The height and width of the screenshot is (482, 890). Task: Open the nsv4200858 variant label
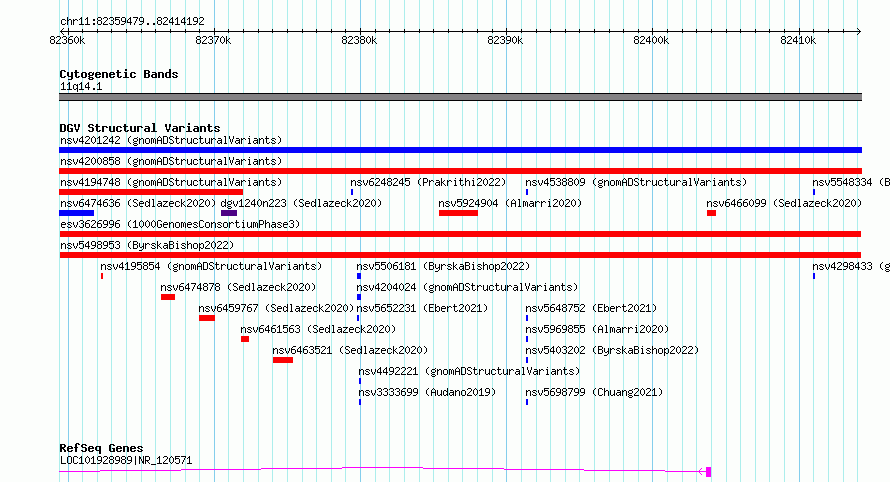(x=171, y=161)
